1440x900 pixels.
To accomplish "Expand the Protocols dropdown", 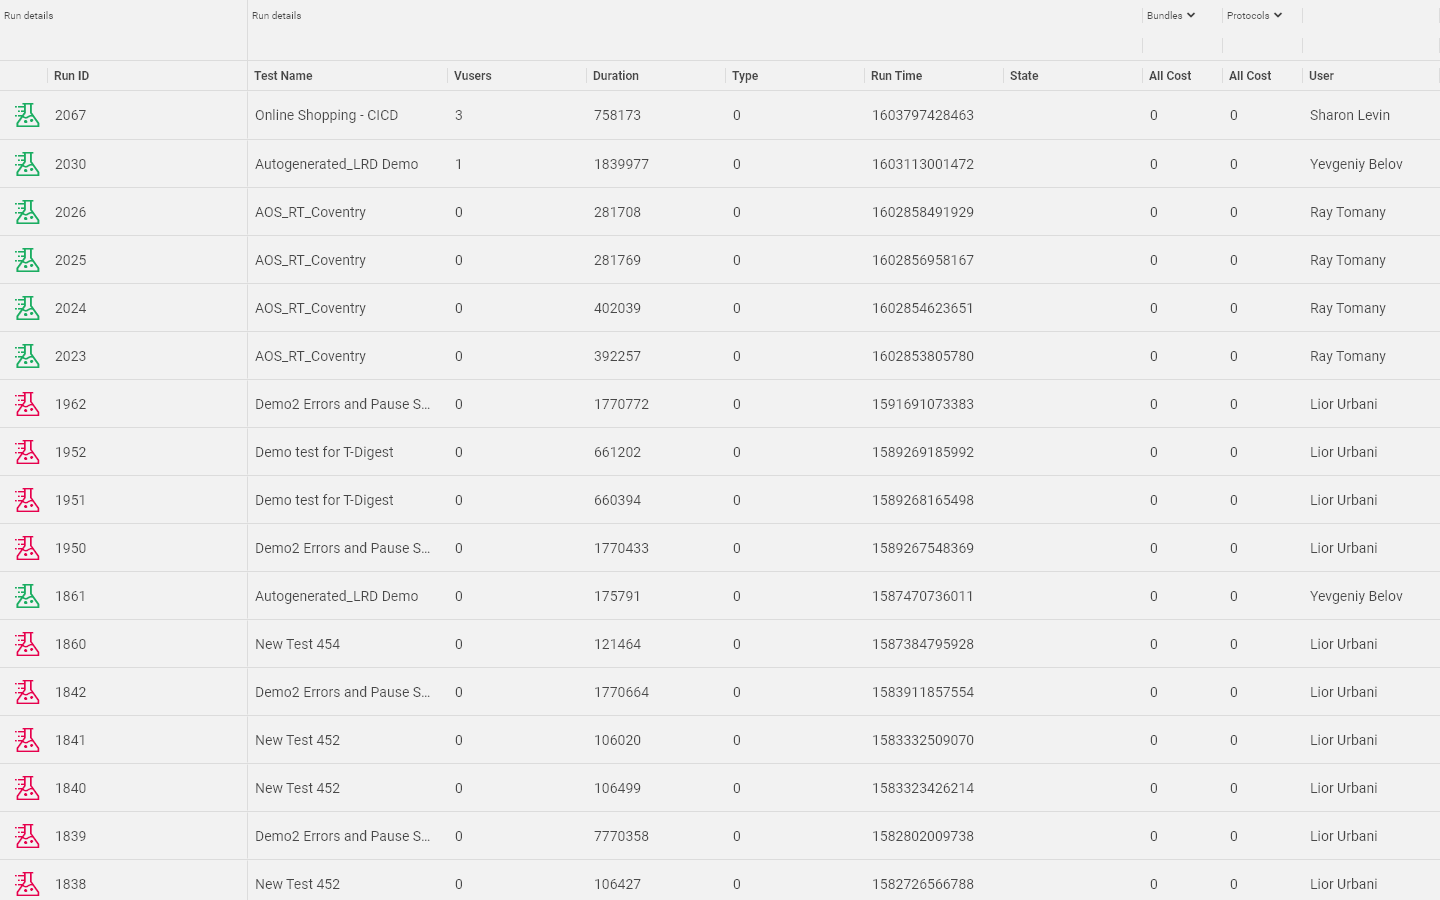I will (1254, 16).
